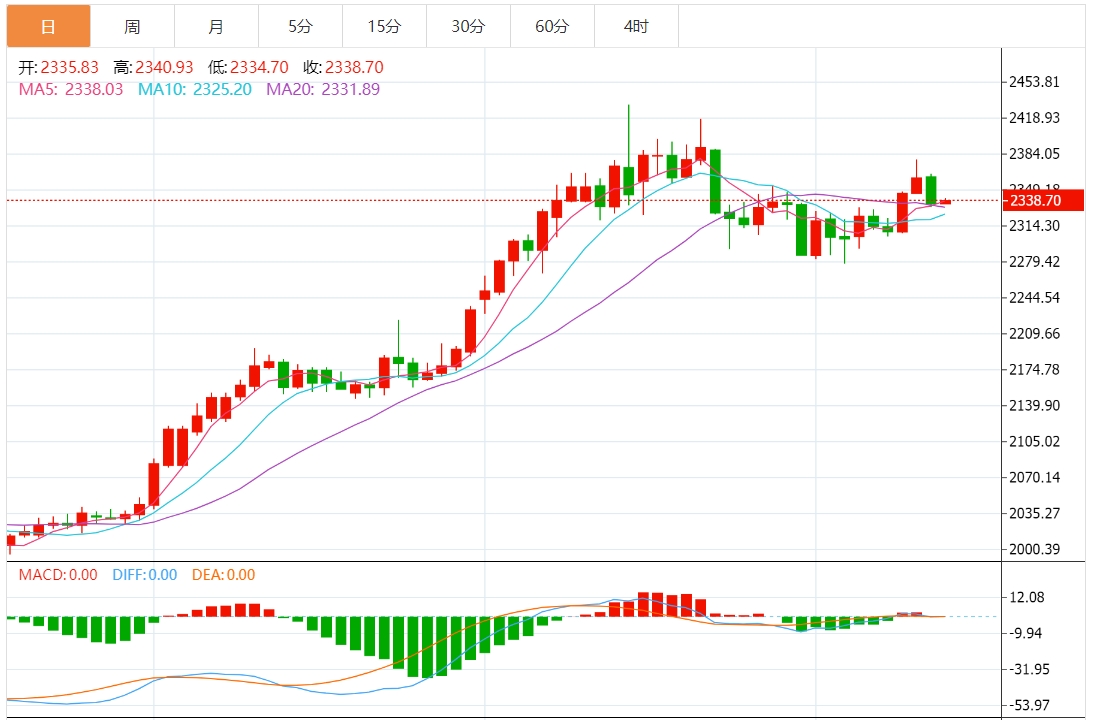The width and height of the screenshot is (1114, 720).
Task: Click the 收: 2338.70 close price value
Action: pyautogui.click(x=343, y=68)
